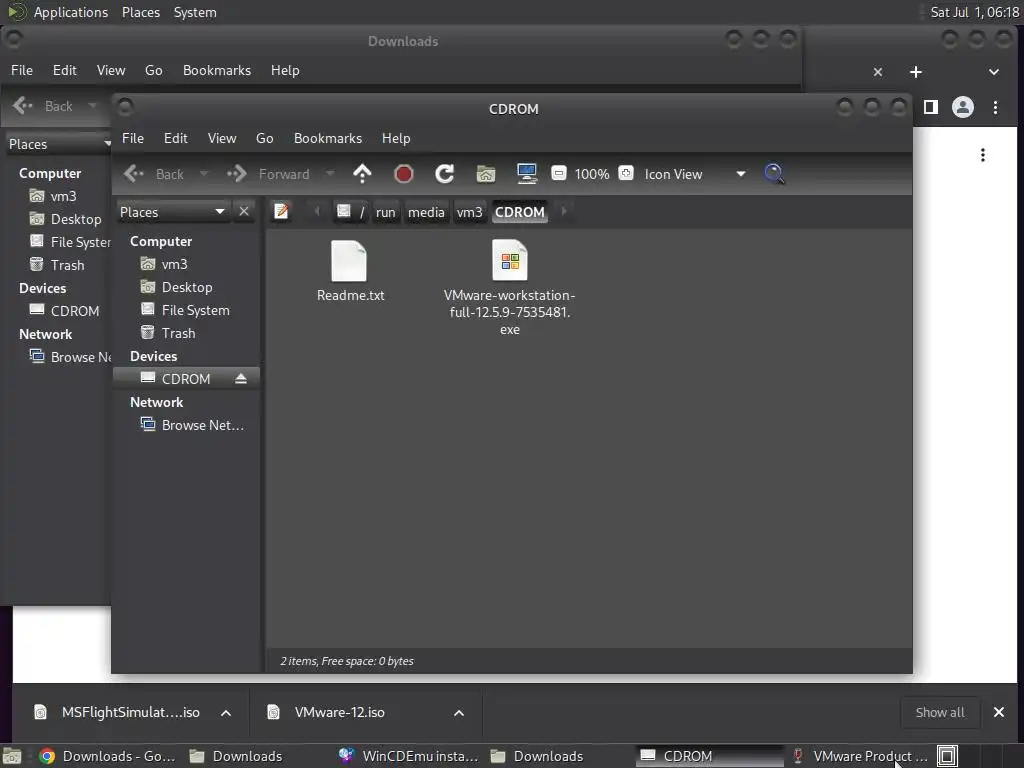Click the red Stop loading icon

click(404, 174)
